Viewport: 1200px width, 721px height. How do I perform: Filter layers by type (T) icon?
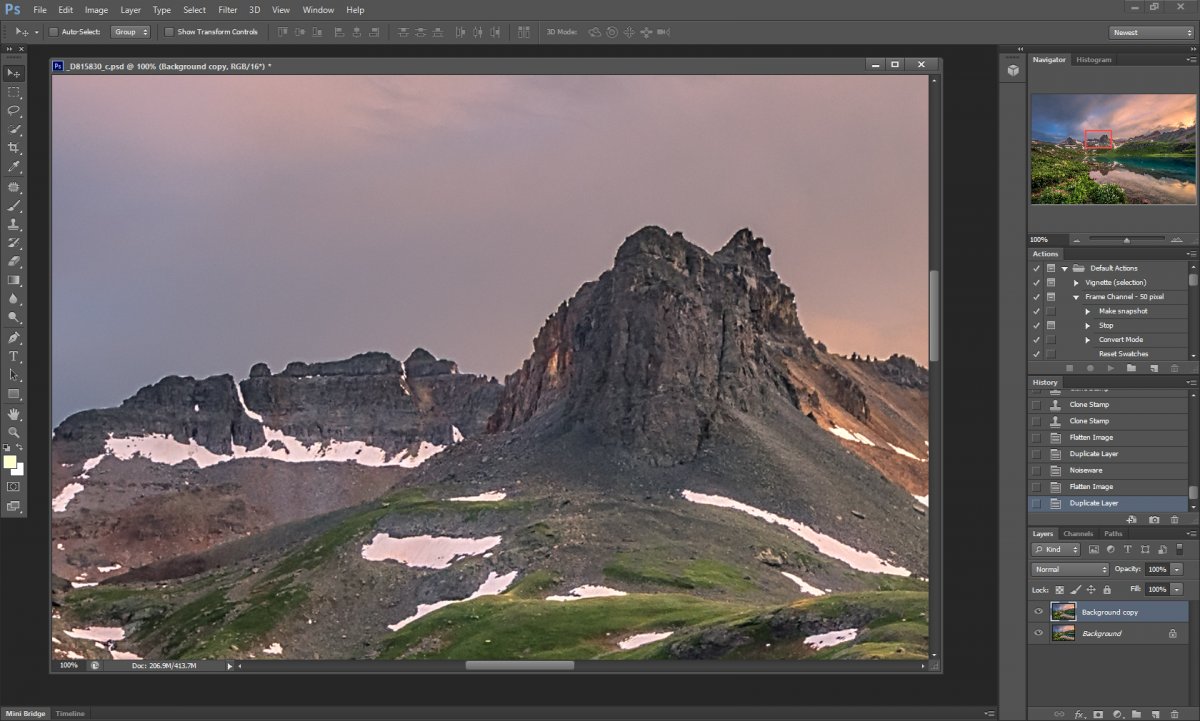pos(1128,550)
